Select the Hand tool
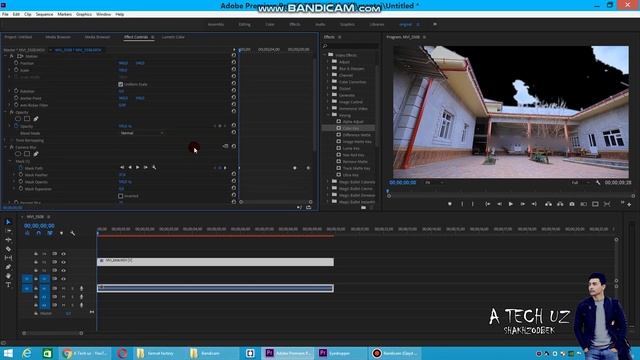The width and height of the screenshot is (640, 360). click(8, 276)
